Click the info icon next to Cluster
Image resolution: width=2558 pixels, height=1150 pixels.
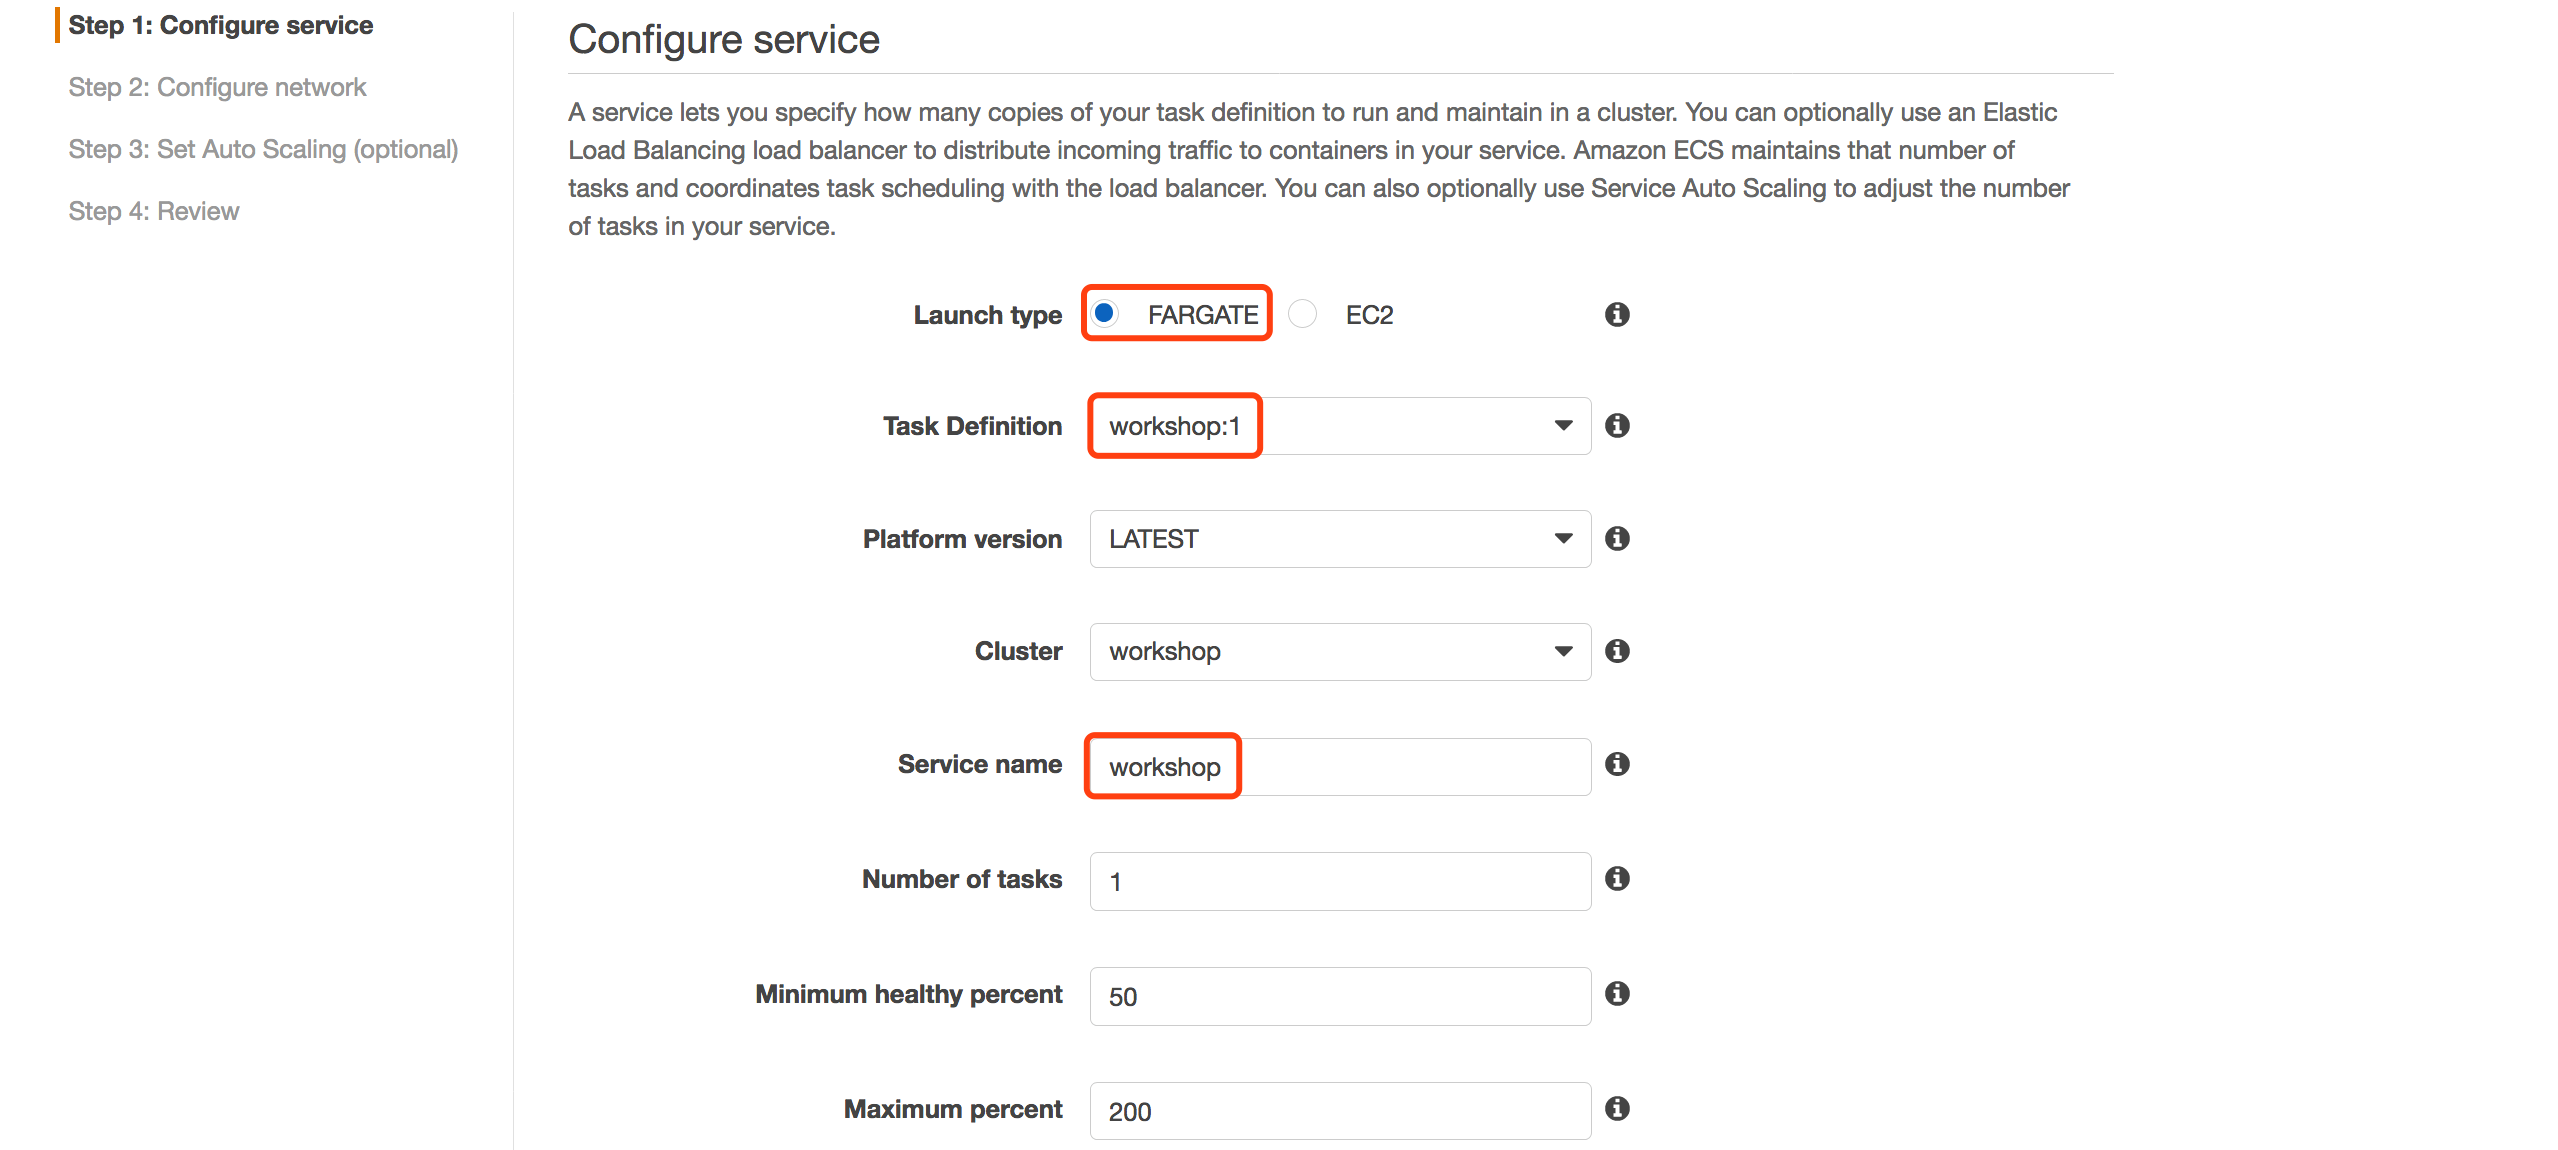point(1617,651)
